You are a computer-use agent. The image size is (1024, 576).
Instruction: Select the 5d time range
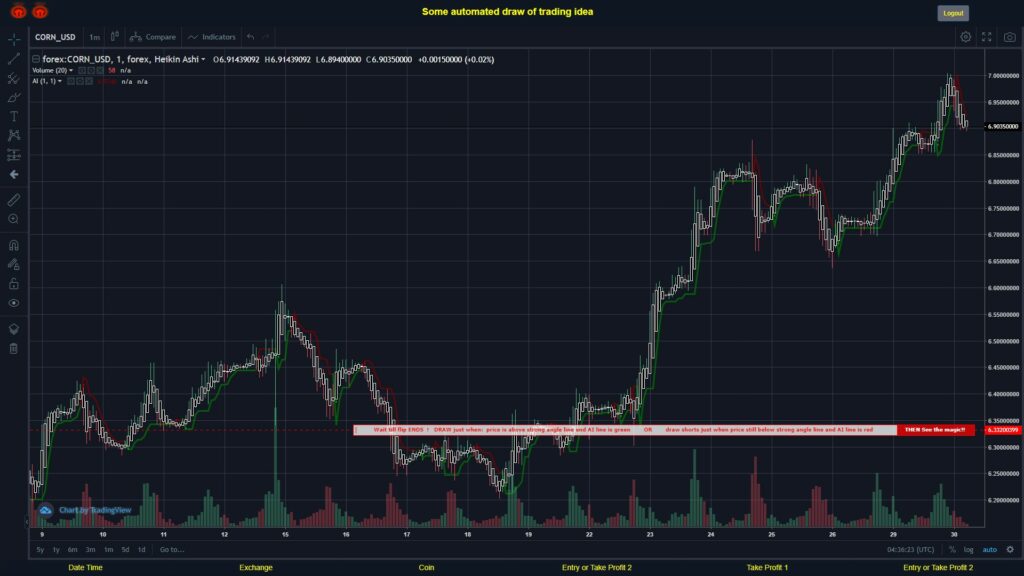125,550
